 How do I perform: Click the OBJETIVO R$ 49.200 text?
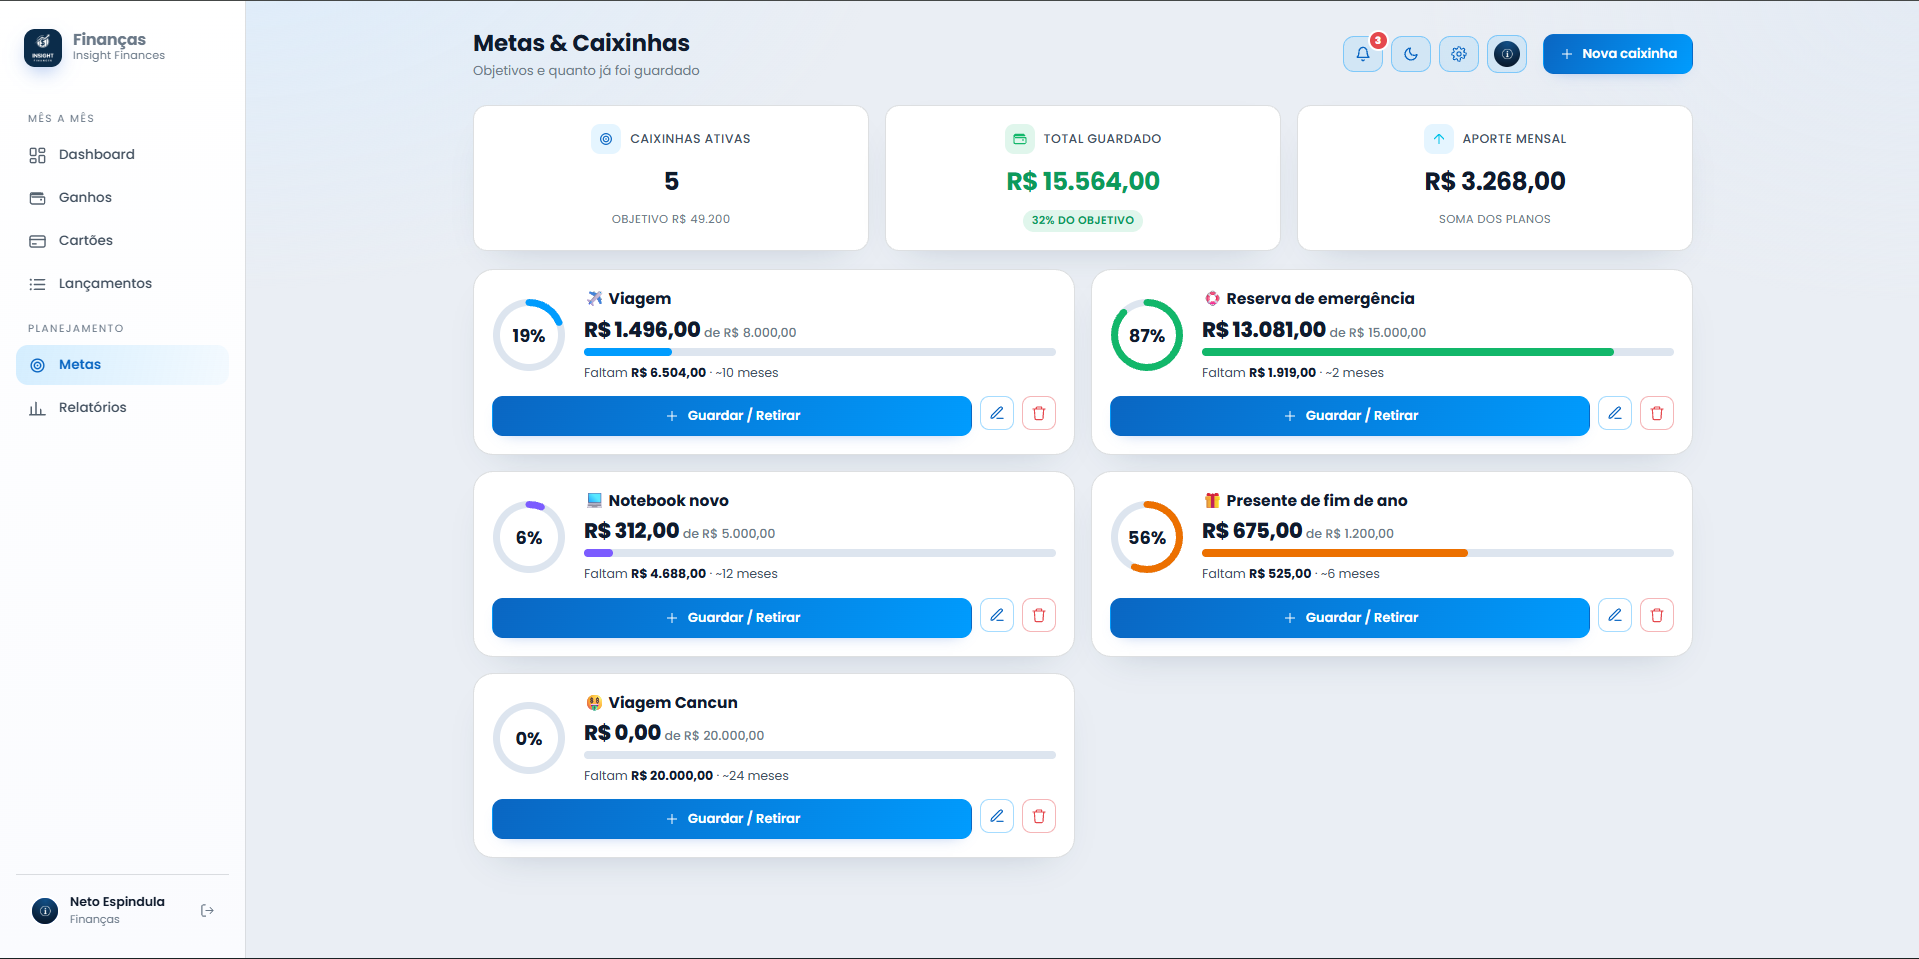671,219
